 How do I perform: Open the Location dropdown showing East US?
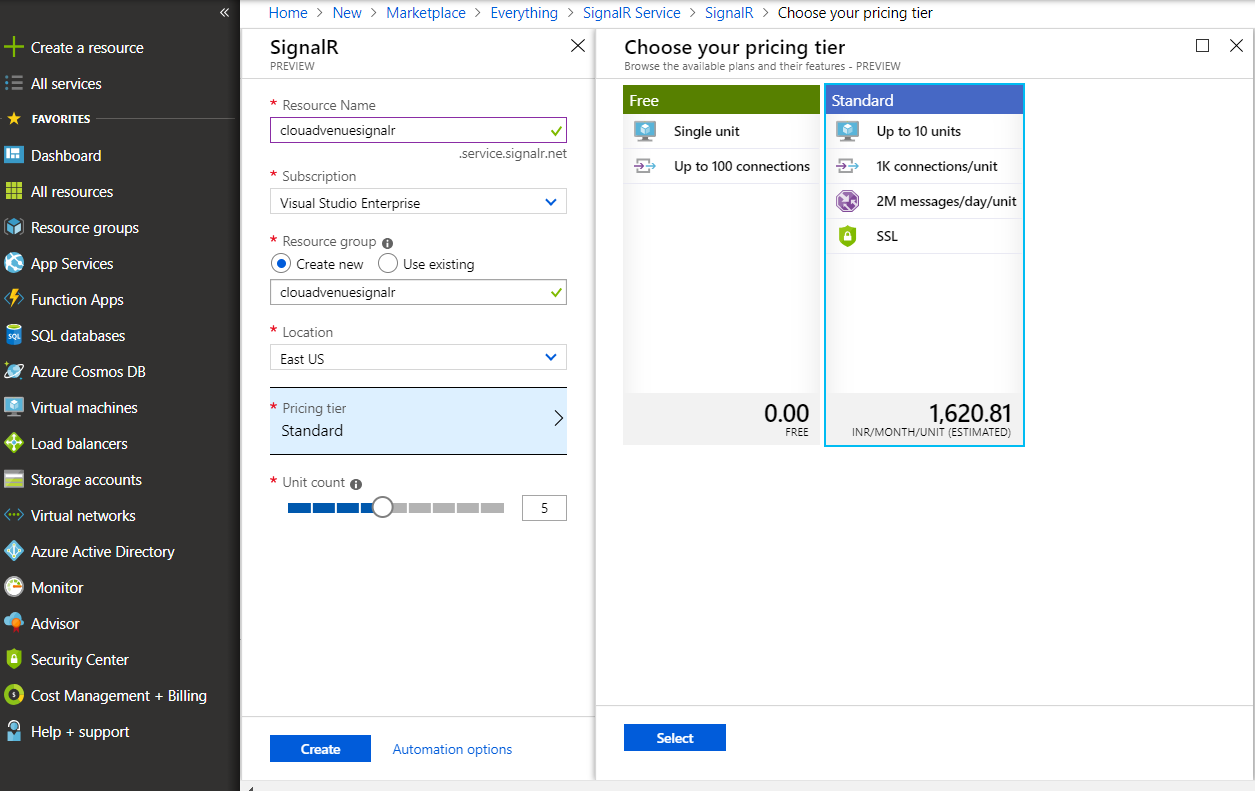pyautogui.click(x=418, y=357)
